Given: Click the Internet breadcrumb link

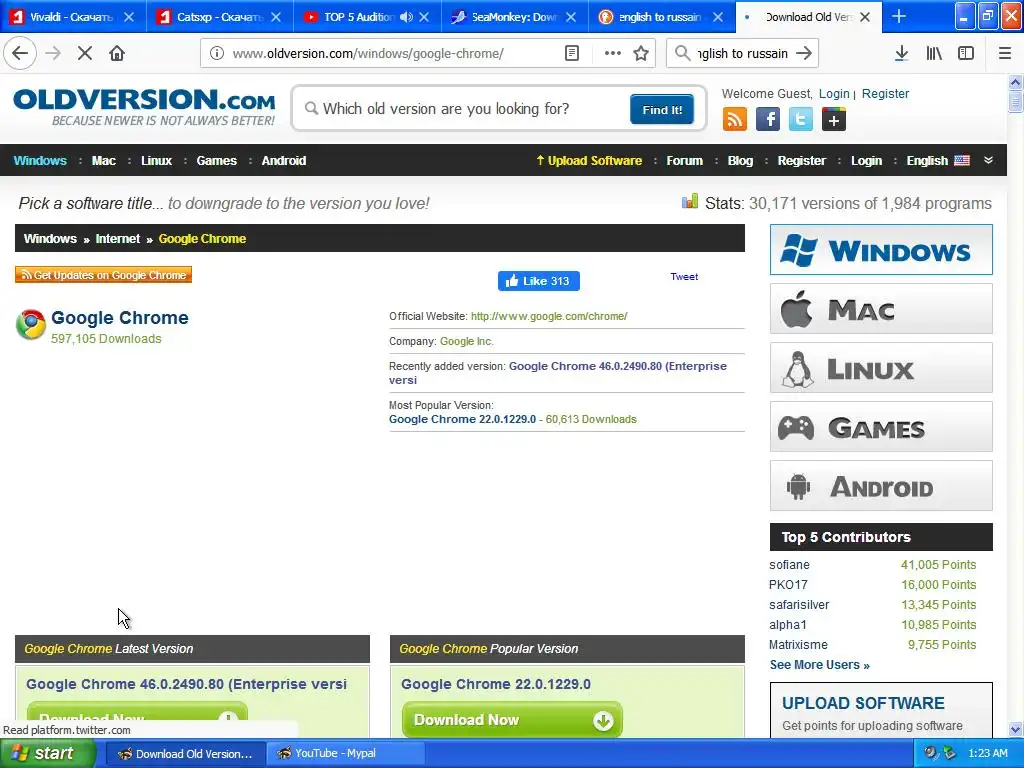Looking at the screenshot, I should [118, 238].
